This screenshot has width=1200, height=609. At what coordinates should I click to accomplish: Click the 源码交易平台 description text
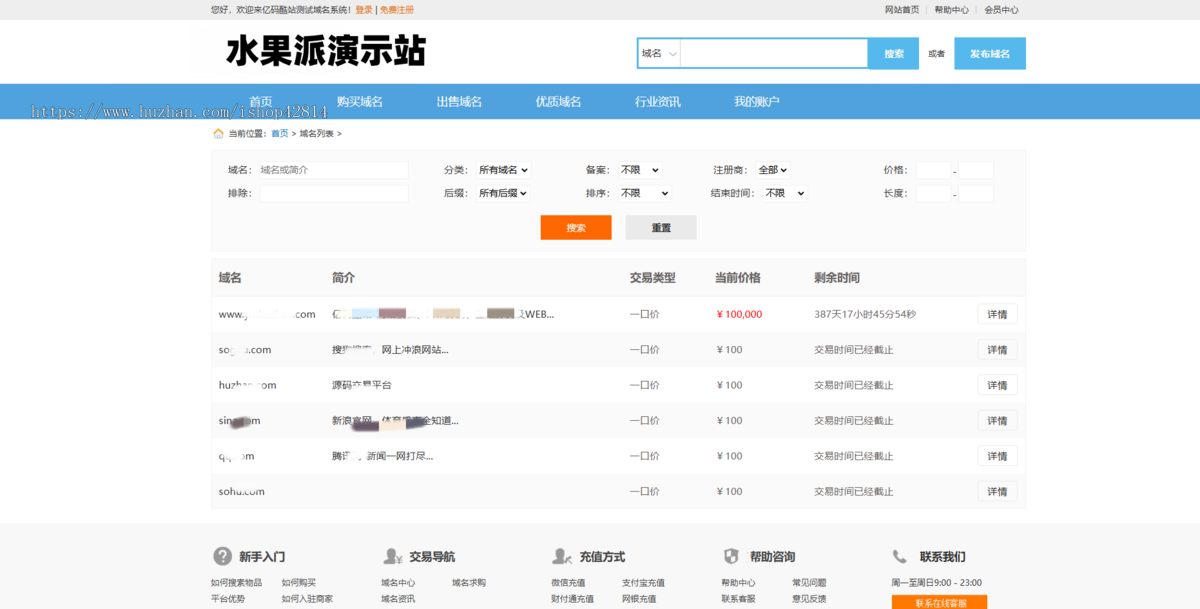click(362, 385)
